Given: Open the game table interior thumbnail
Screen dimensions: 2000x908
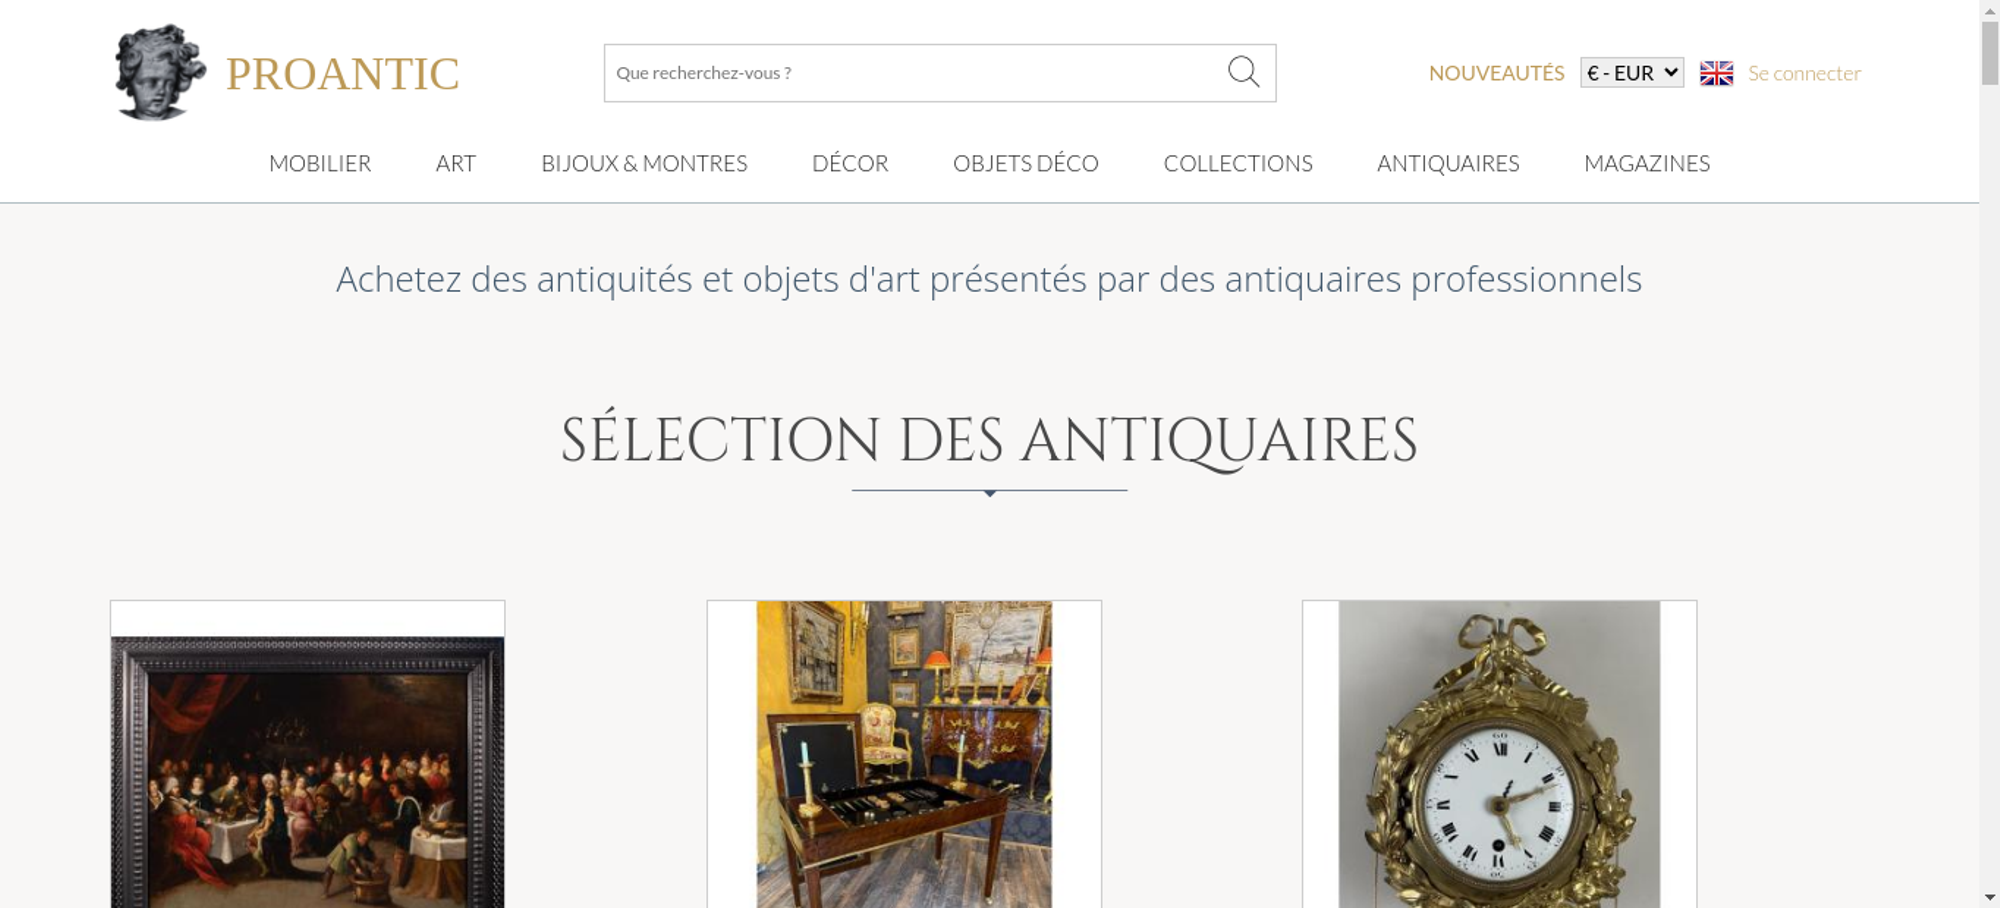Looking at the screenshot, I should (x=904, y=754).
